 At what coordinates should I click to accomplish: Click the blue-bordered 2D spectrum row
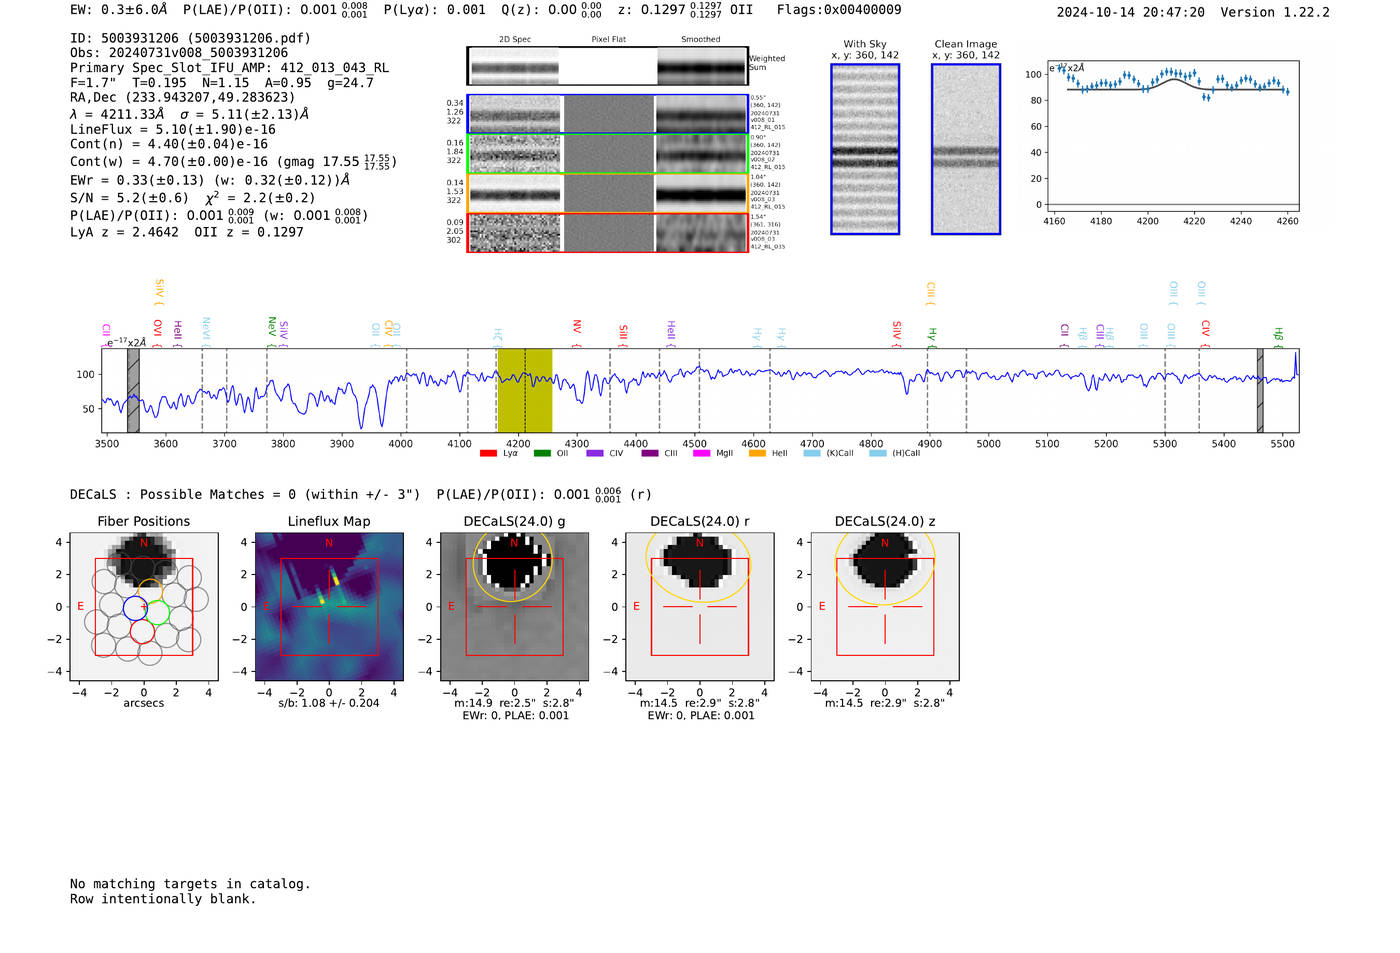607,114
